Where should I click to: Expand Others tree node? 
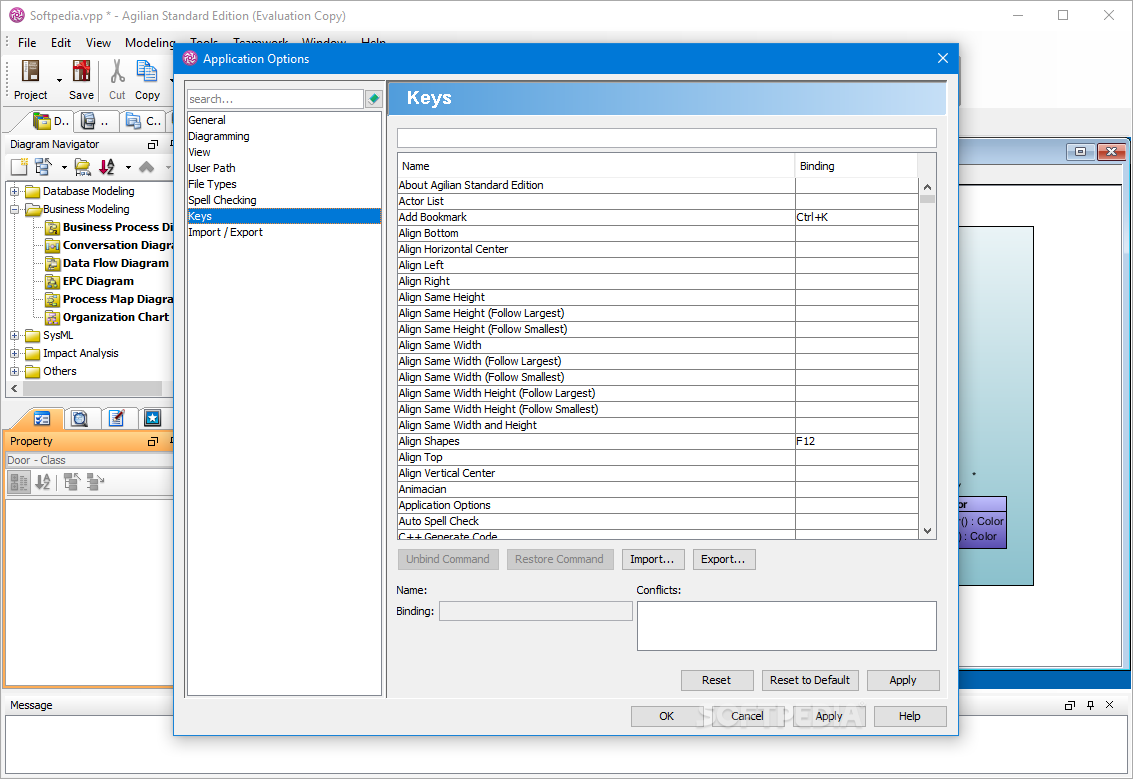(x=14, y=371)
